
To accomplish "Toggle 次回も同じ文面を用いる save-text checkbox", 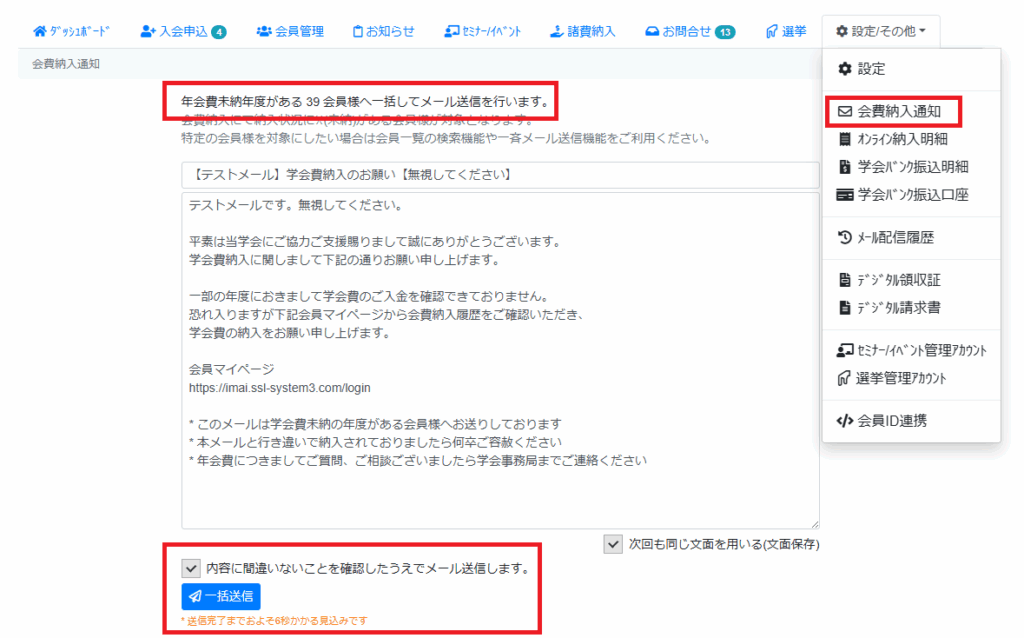I will [x=613, y=544].
